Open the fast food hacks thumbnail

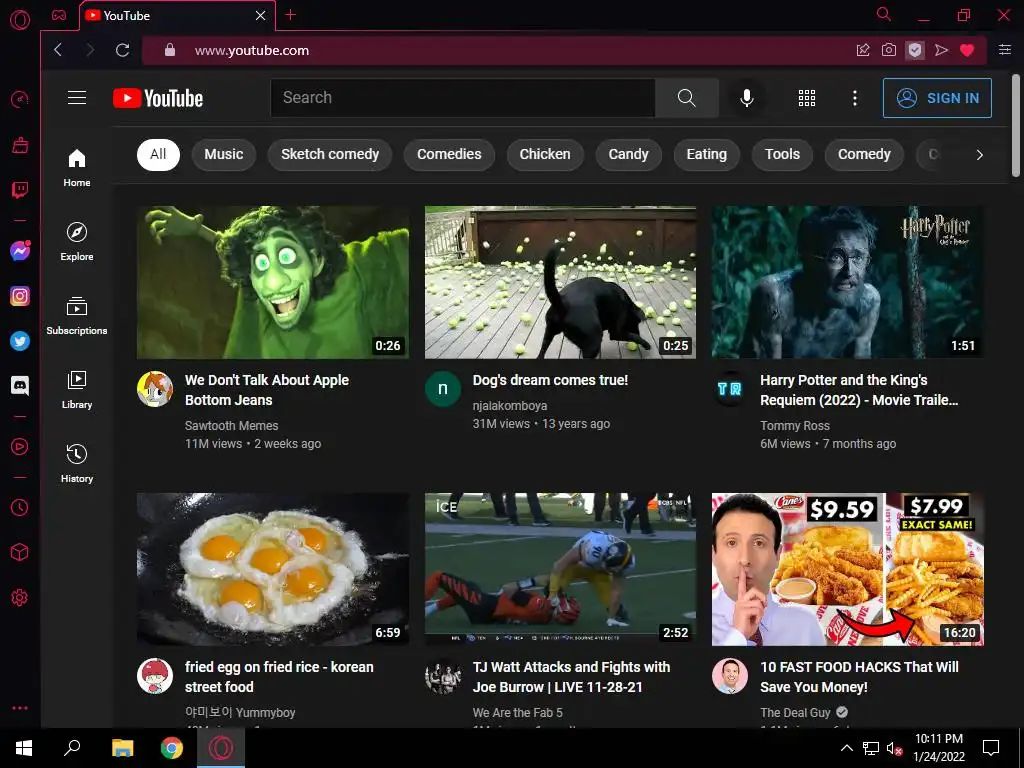[x=848, y=569]
